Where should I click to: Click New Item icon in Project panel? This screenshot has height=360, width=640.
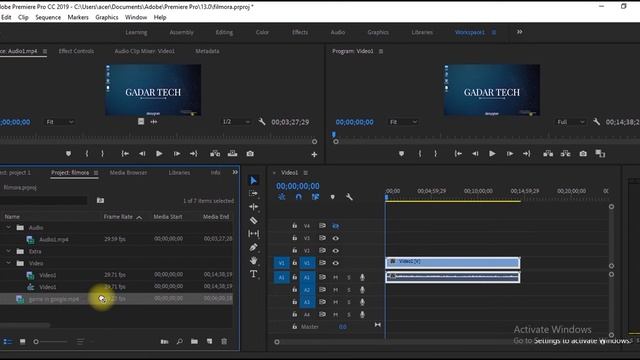pos(209,341)
